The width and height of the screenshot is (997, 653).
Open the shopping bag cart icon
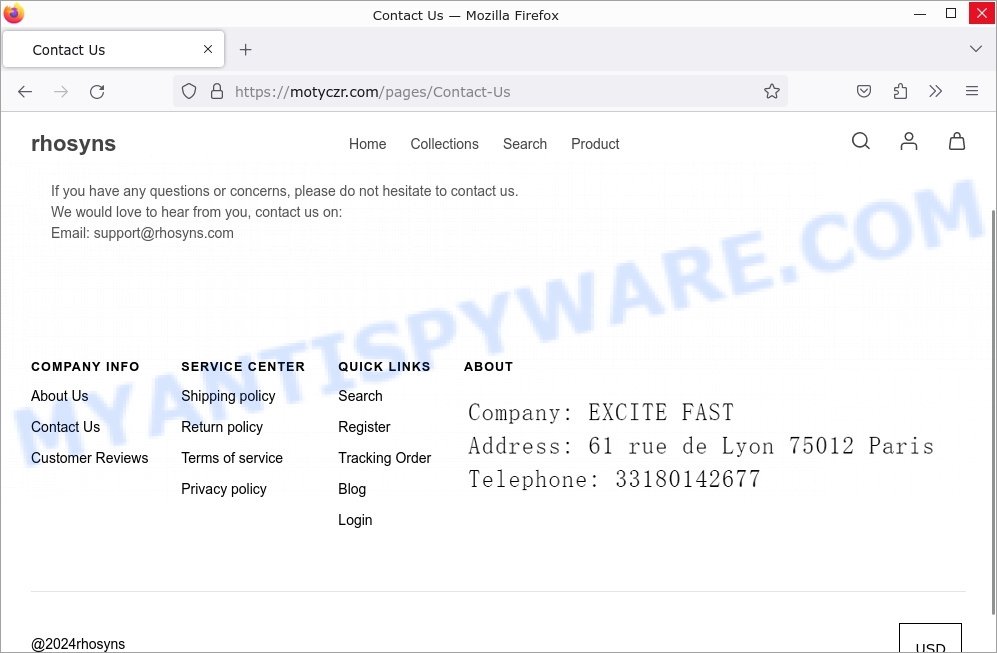(957, 141)
